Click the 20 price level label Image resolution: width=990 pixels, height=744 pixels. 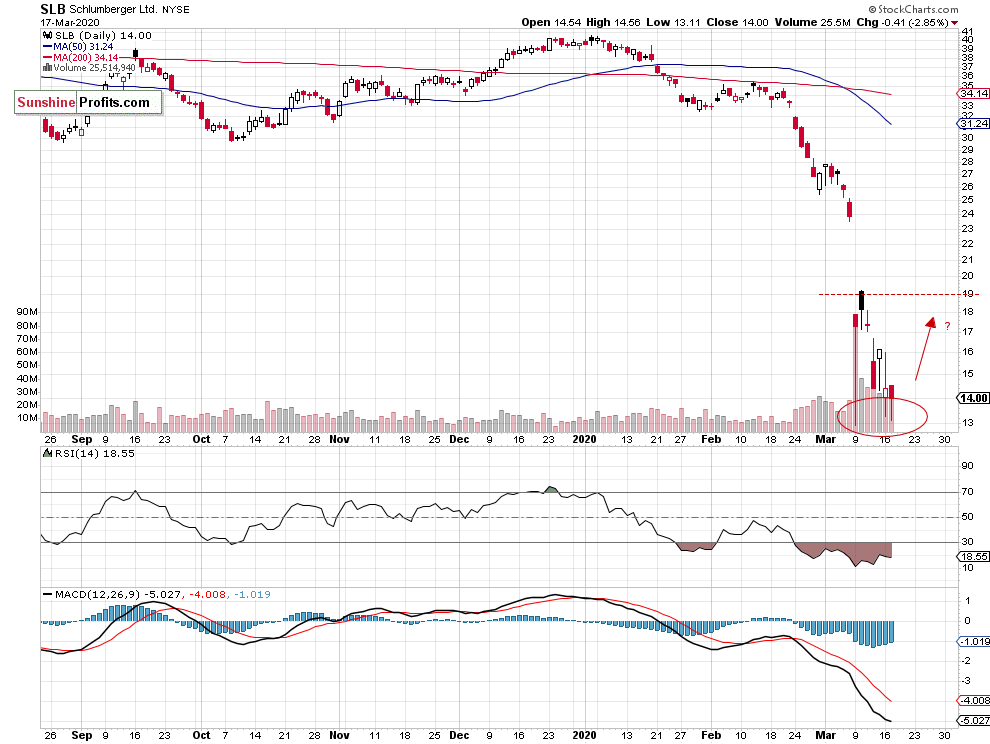[x=967, y=276]
